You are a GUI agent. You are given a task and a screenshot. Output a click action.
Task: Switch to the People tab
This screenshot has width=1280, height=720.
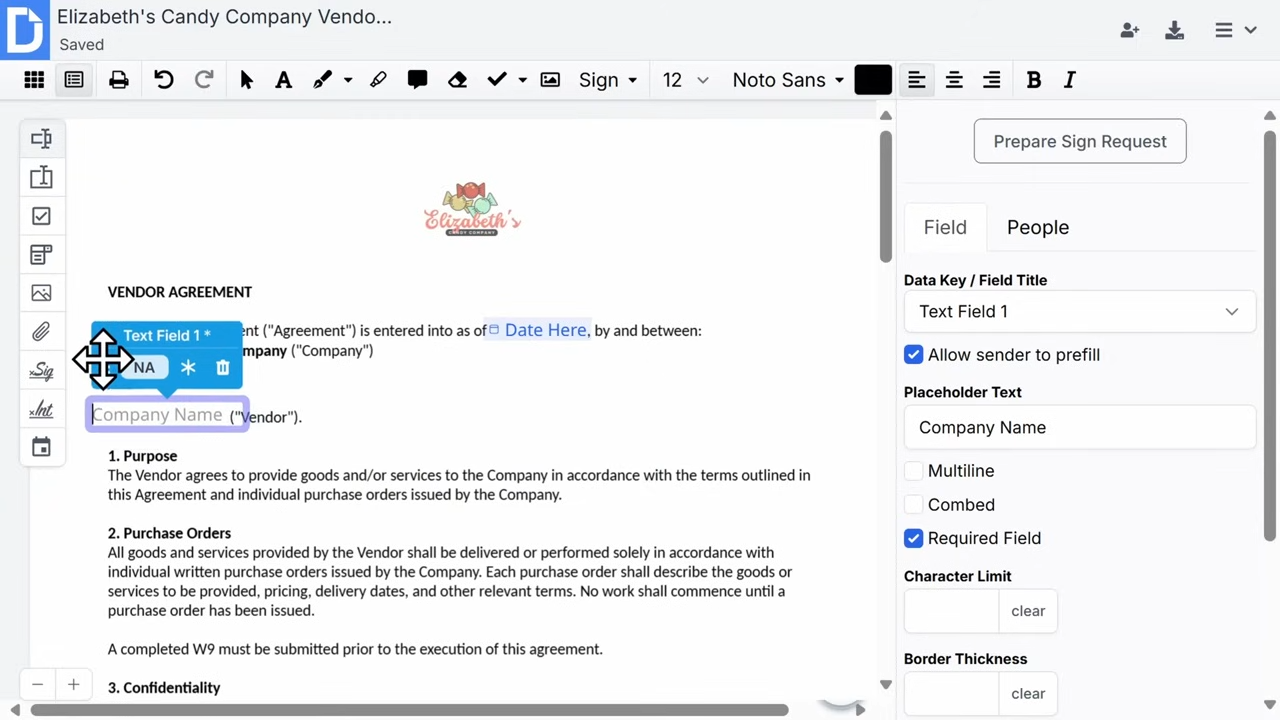point(1038,228)
